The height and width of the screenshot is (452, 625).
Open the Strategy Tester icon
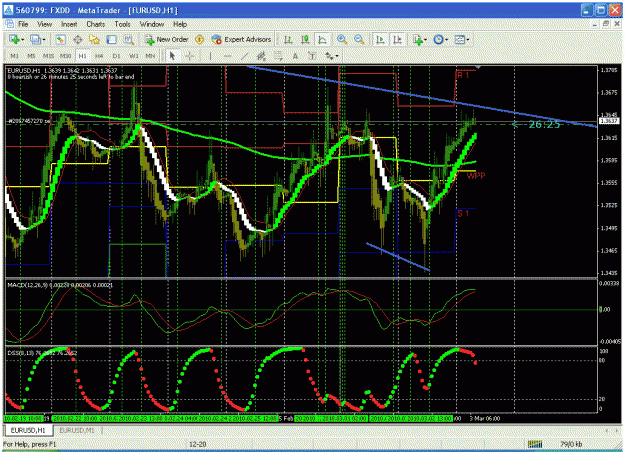(x=128, y=39)
